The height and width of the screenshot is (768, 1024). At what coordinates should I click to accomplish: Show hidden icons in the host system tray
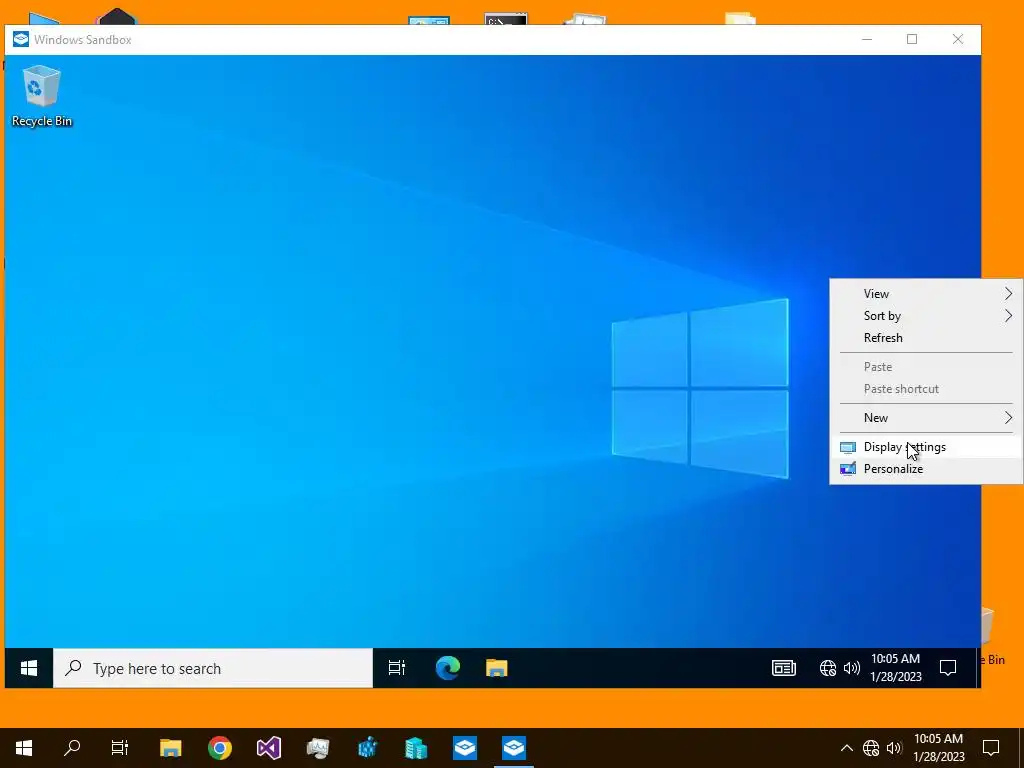pos(846,748)
